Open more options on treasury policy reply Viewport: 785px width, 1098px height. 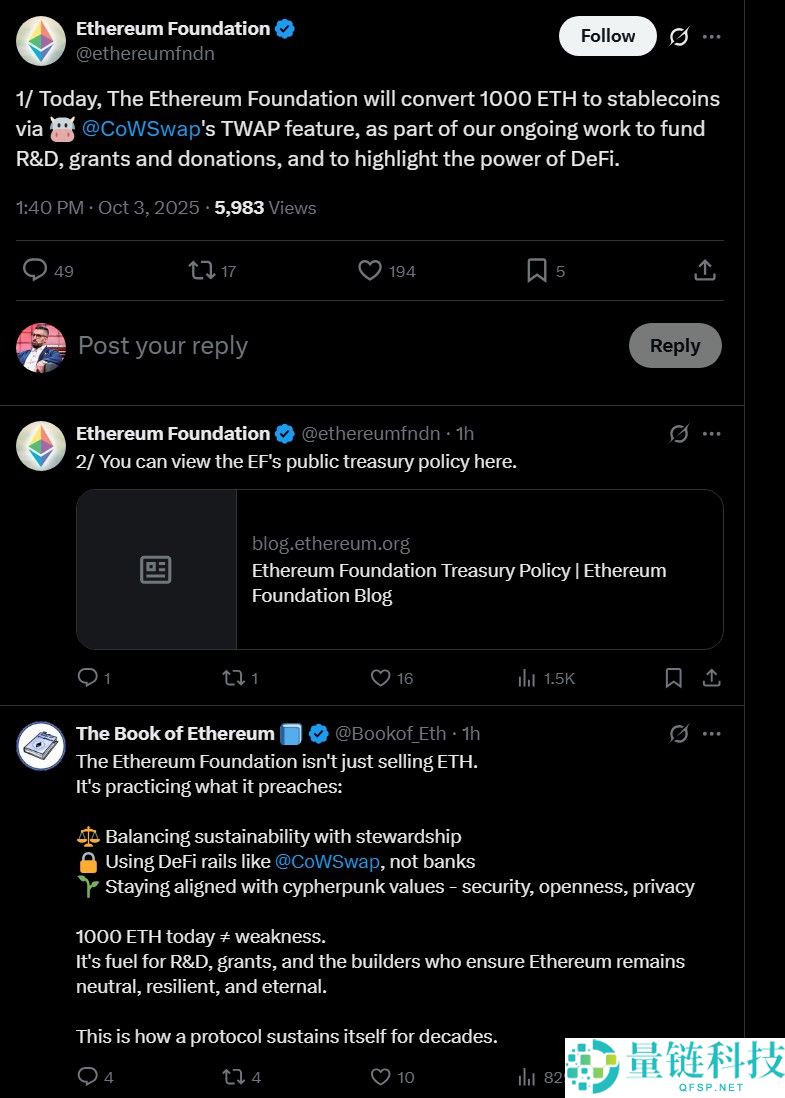click(x=712, y=434)
